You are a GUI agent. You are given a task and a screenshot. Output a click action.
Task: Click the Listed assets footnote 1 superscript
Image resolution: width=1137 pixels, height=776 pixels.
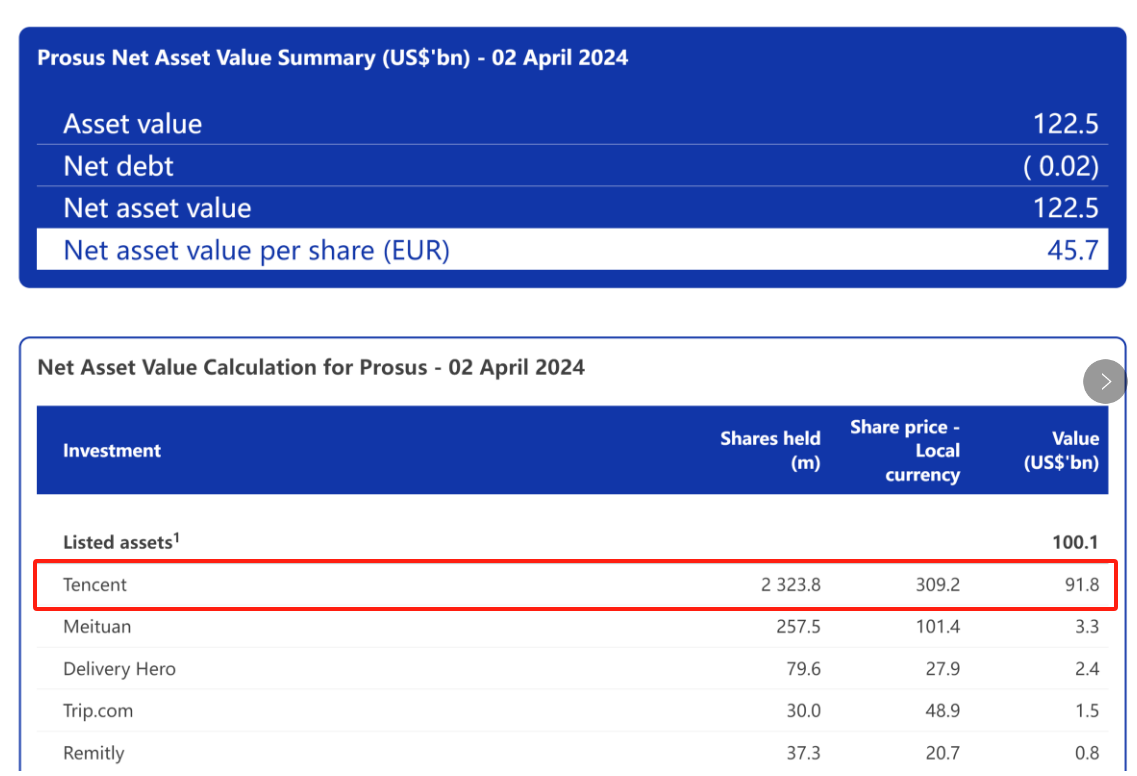coord(176,537)
